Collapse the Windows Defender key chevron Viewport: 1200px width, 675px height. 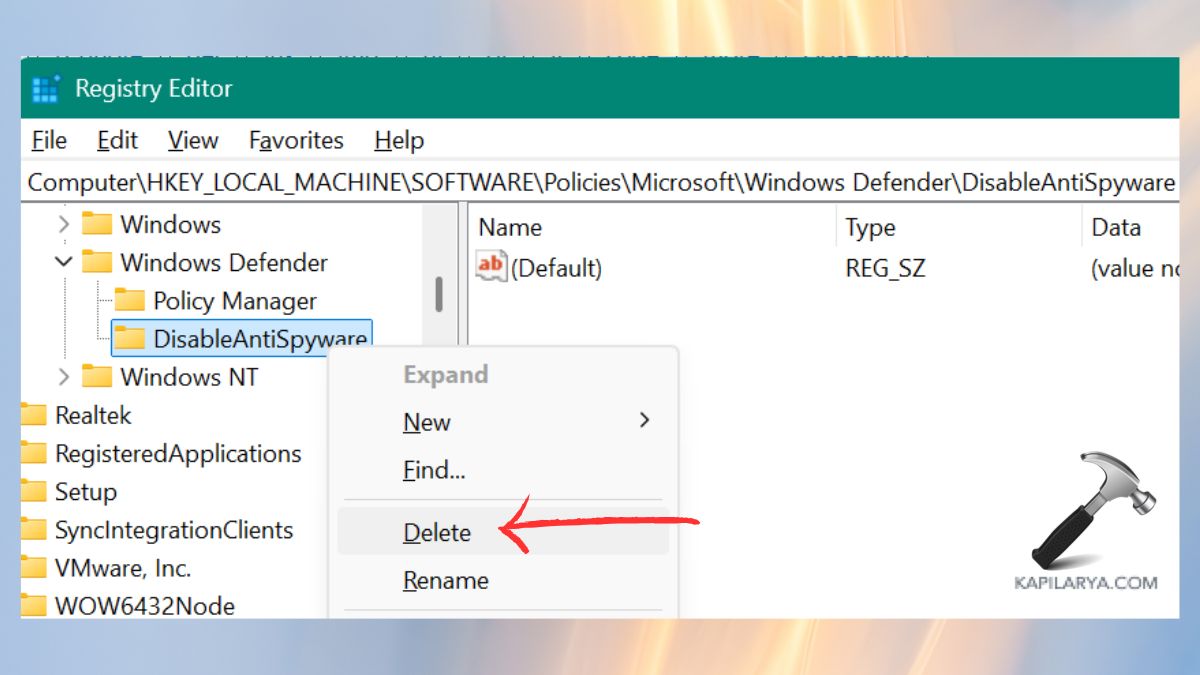tap(63, 263)
